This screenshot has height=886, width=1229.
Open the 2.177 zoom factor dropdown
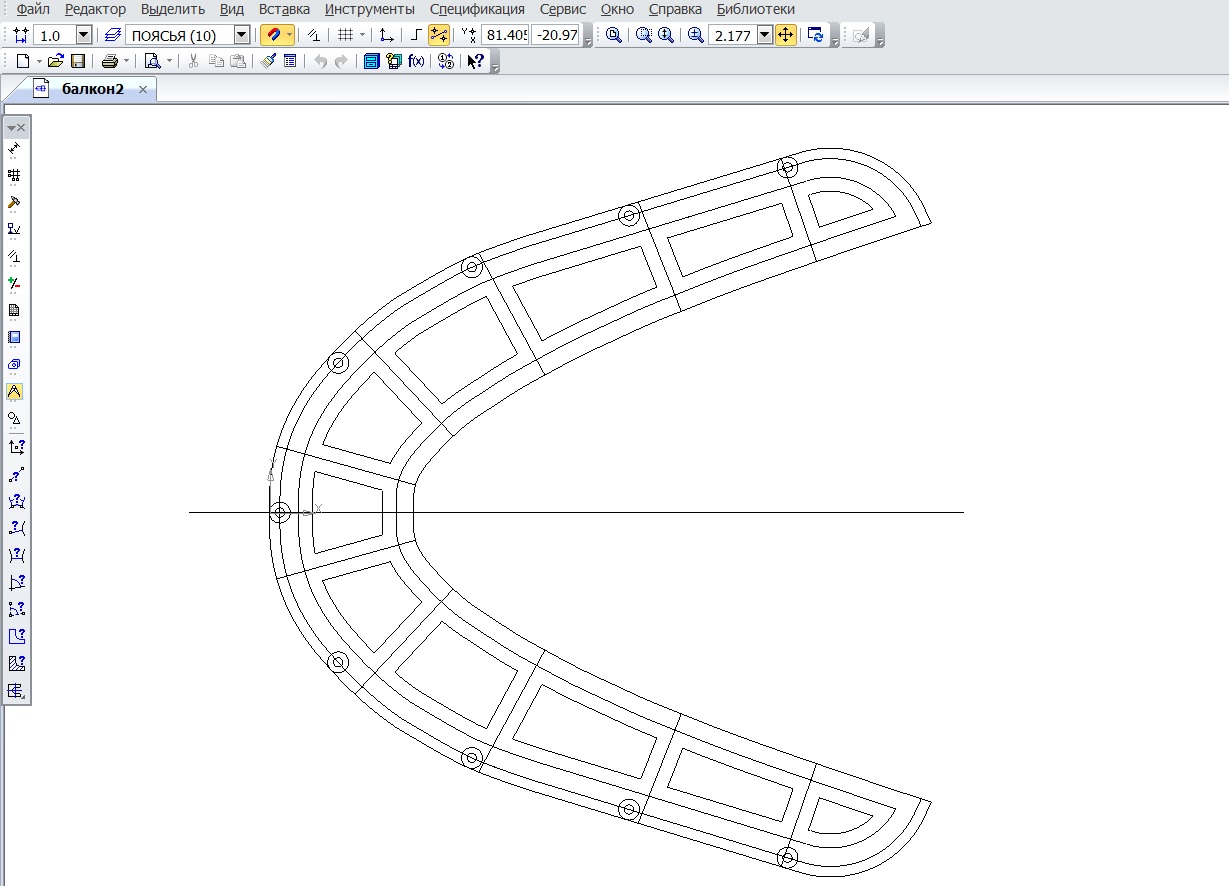765,35
